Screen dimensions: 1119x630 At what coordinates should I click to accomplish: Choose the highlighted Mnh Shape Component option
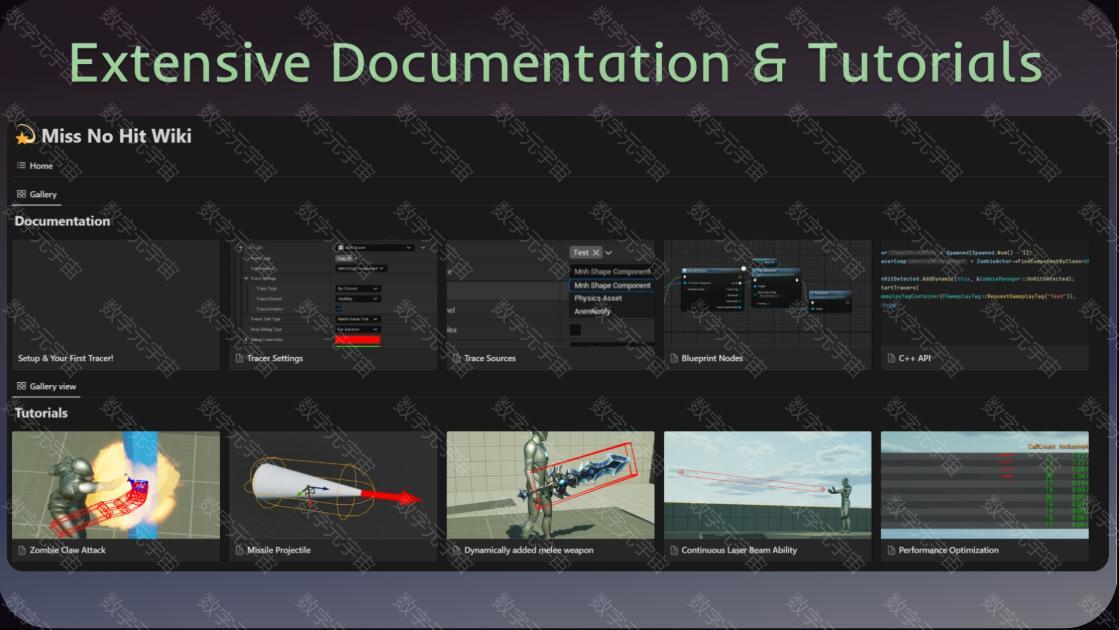click(612, 285)
